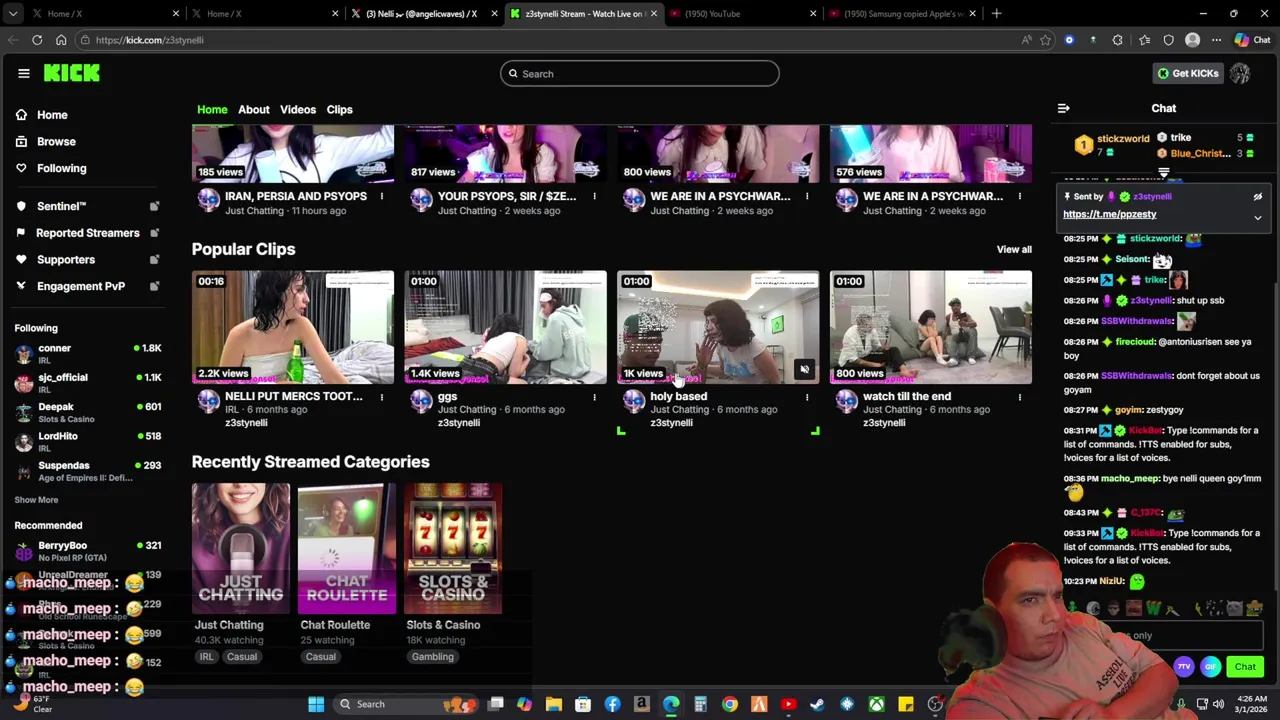Click the Gambling tag under Slots & Casino
Image resolution: width=1280 pixels, height=720 pixels.
tap(432, 657)
